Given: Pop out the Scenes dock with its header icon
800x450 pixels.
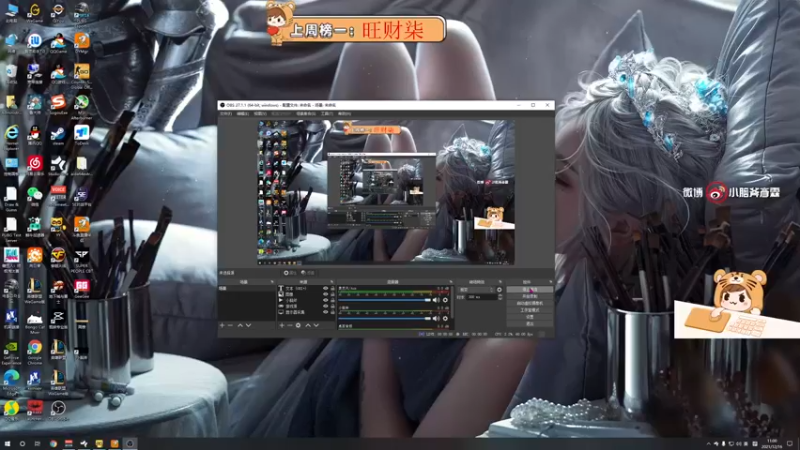Looking at the screenshot, I should point(272,282).
